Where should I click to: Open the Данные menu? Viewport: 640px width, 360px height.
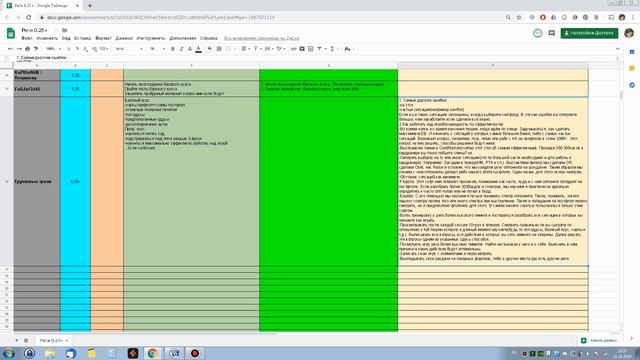[124, 38]
